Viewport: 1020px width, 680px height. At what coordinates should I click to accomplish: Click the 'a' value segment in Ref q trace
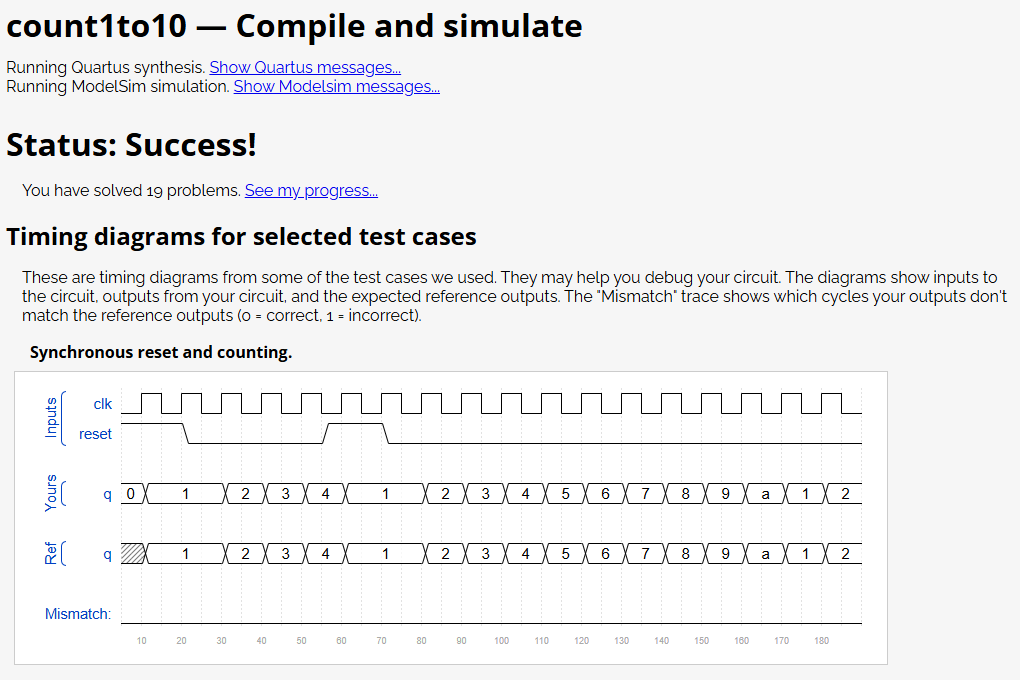click(766, 554)
